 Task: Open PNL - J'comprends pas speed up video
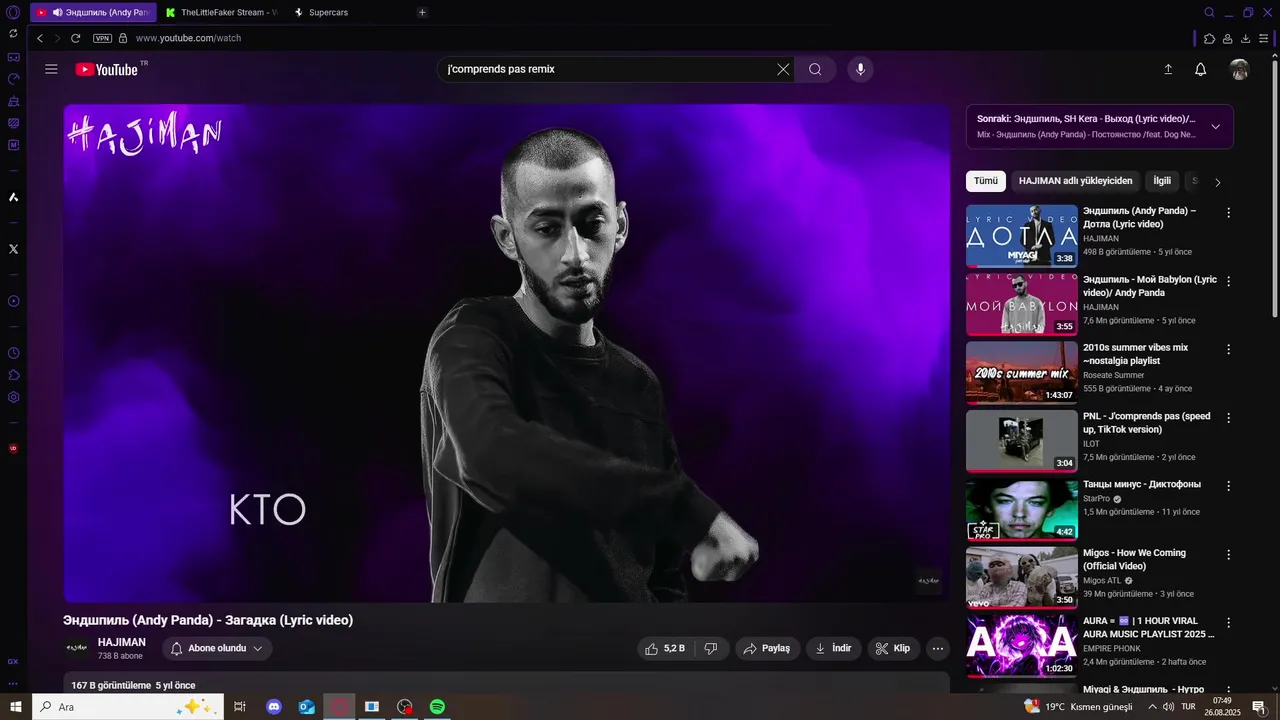[x=1021, y=441]
